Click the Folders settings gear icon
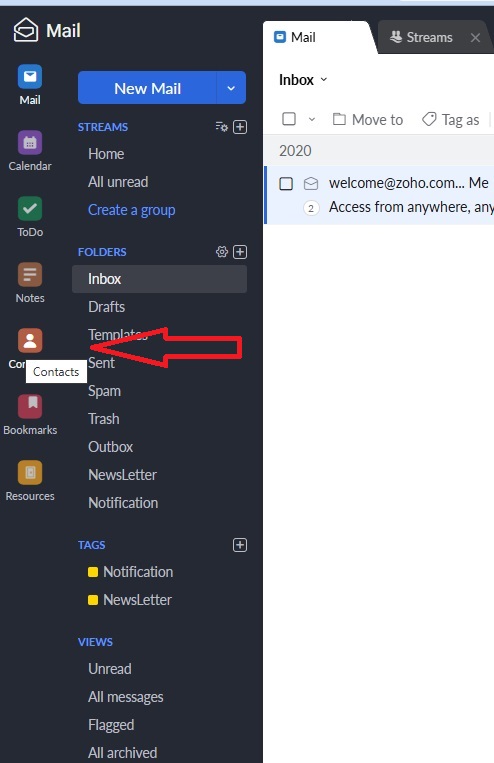The height and width of the screenshot is (763, 494). (222, 252)
